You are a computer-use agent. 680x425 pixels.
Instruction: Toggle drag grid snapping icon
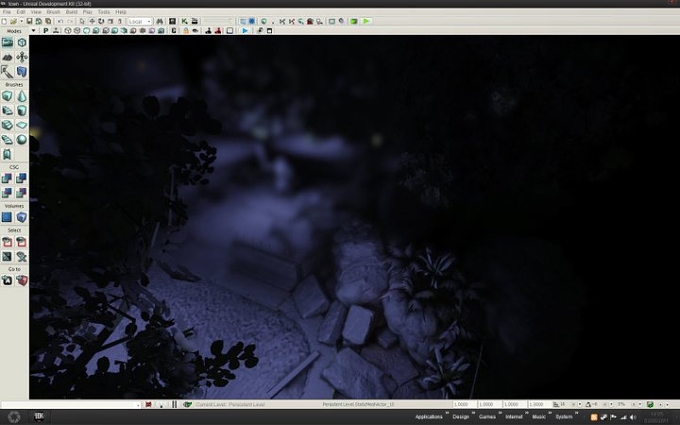(x=556, y=405)
